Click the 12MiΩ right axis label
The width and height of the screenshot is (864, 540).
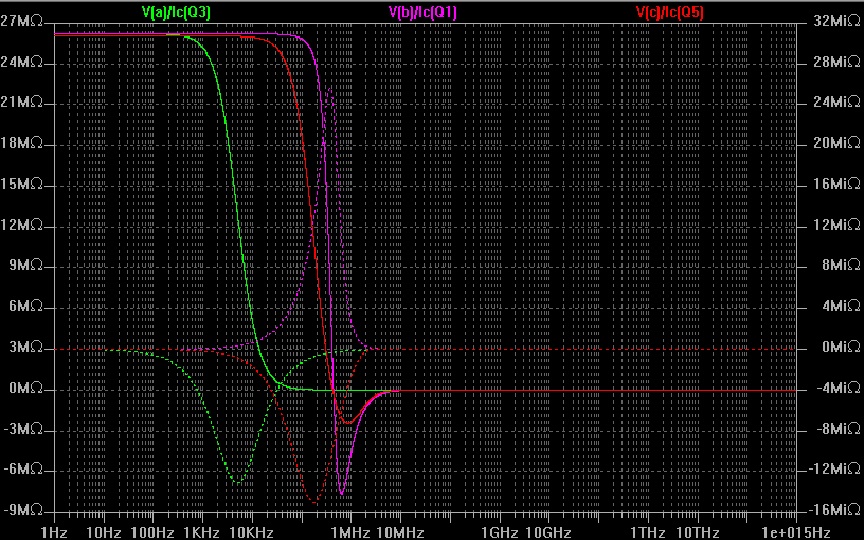click(836, 225)
